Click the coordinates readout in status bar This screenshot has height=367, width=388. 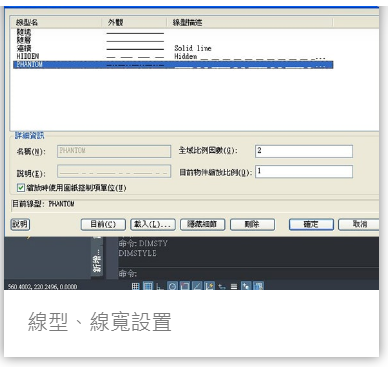(x=42, y=286)
